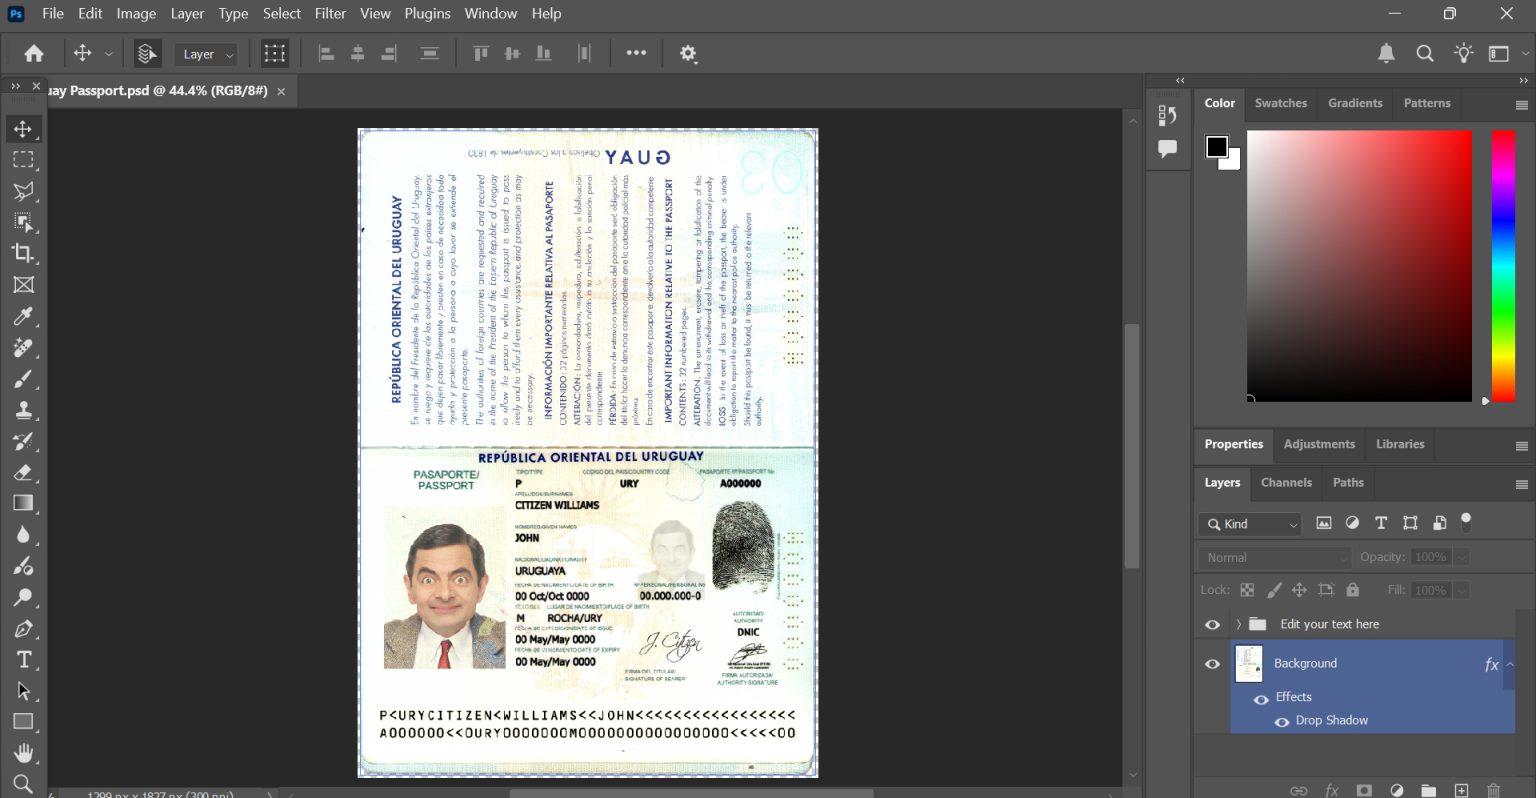The image size is (1536, 798).
Task: Select the History Brush tool
Action: click(x=23, y=441)
